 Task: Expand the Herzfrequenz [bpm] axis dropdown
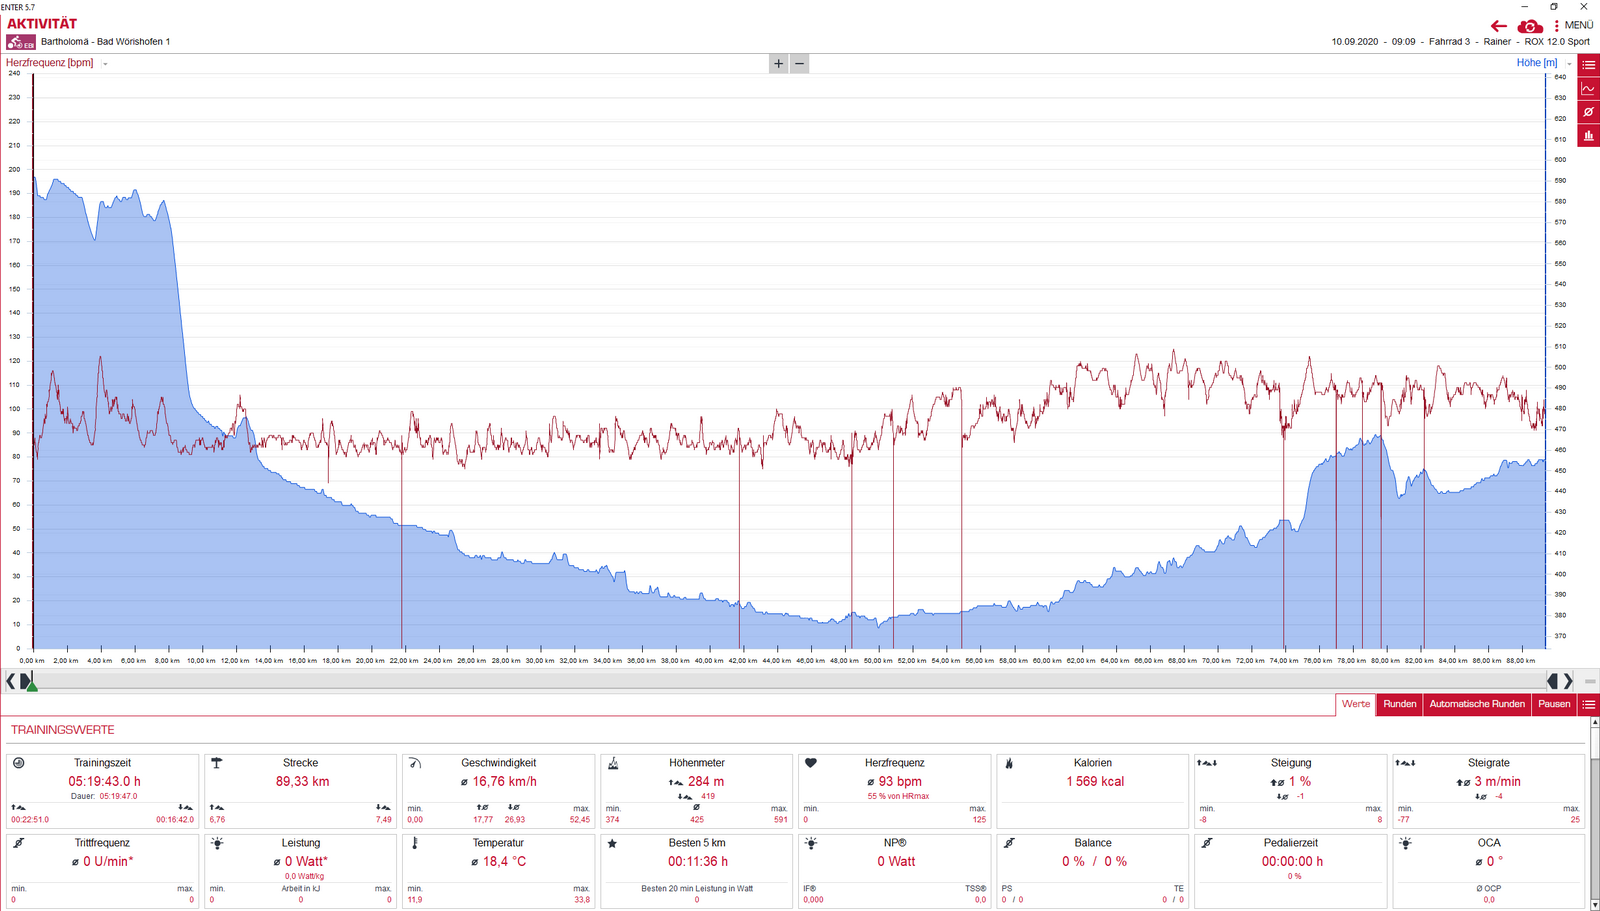coord(105,64)
